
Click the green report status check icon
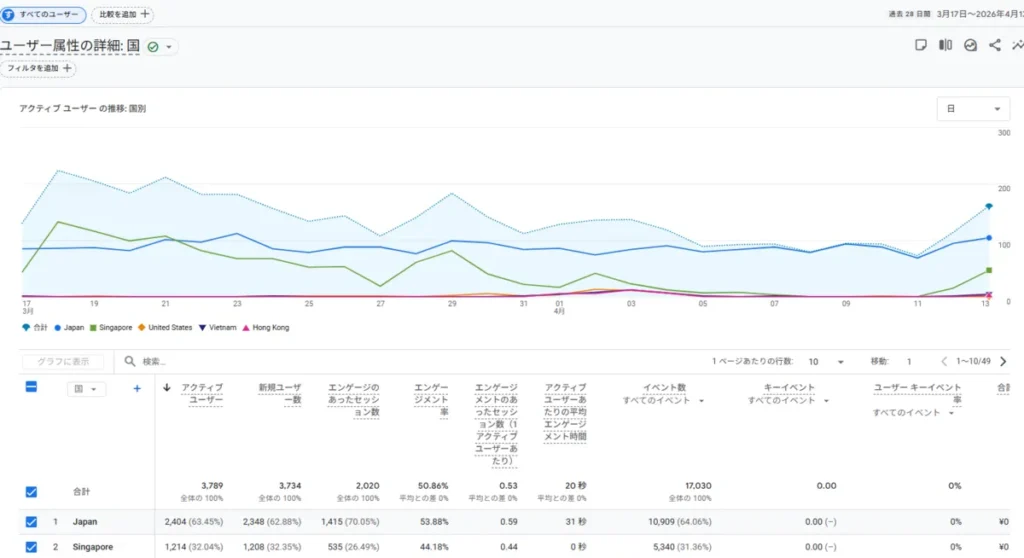(152, 47)
